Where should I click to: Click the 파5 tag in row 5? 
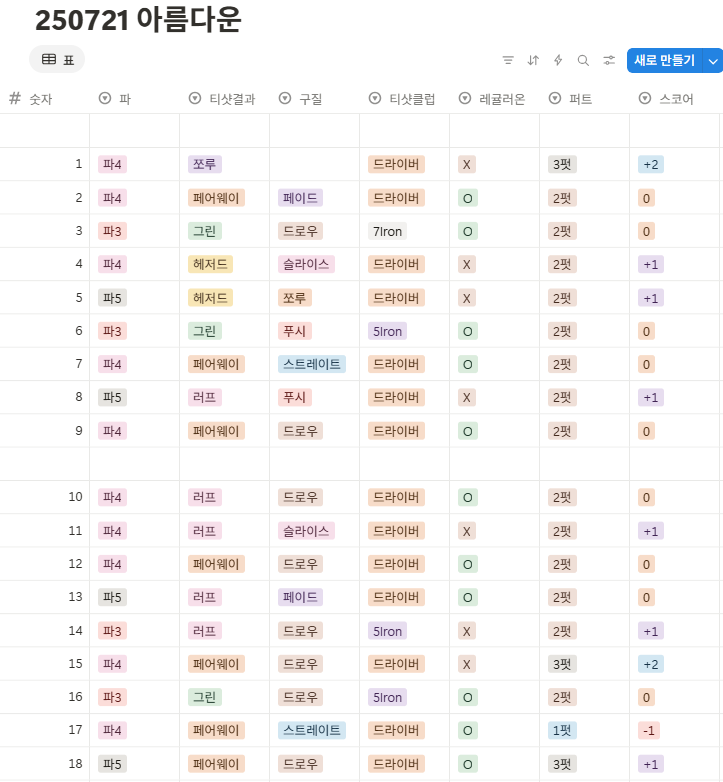112,298
